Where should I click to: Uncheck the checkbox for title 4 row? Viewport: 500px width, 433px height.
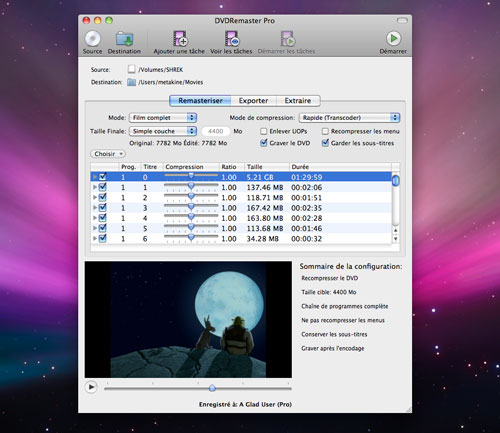103,218
